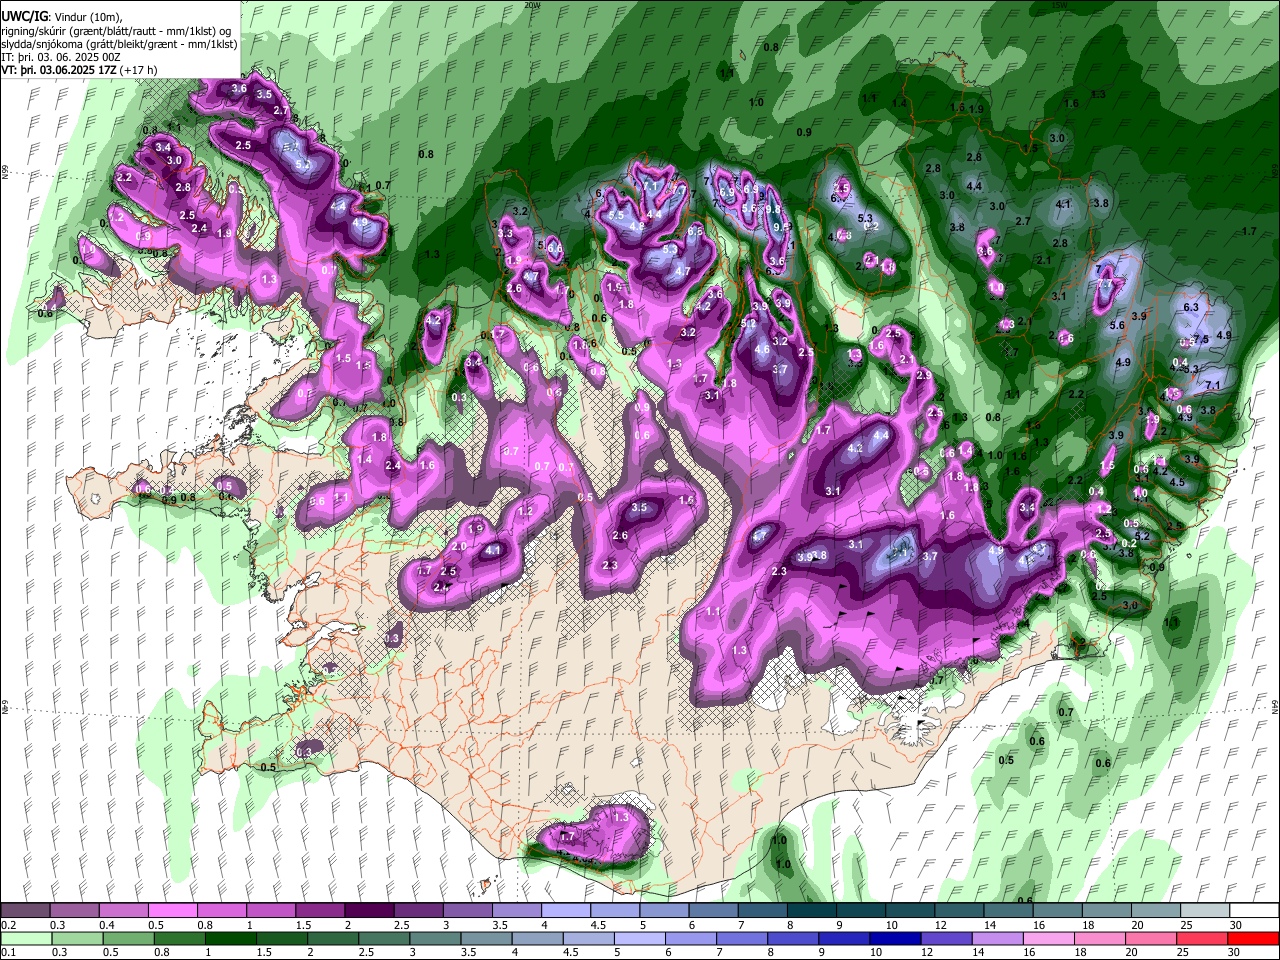Click snow legend swatch between 2.5 and 3
The width and height of the screenshot is (1280, 960).
(x=418, y=911)
